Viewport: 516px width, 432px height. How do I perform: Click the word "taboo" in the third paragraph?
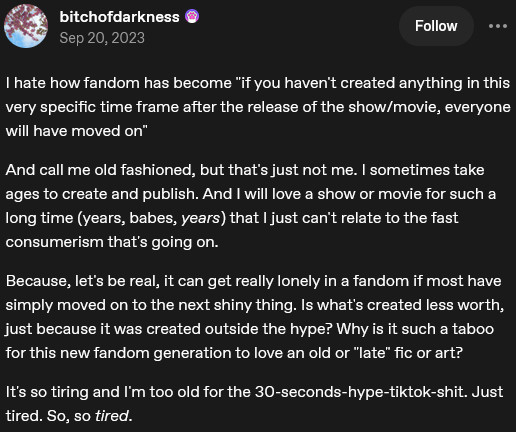pos(473,329)
